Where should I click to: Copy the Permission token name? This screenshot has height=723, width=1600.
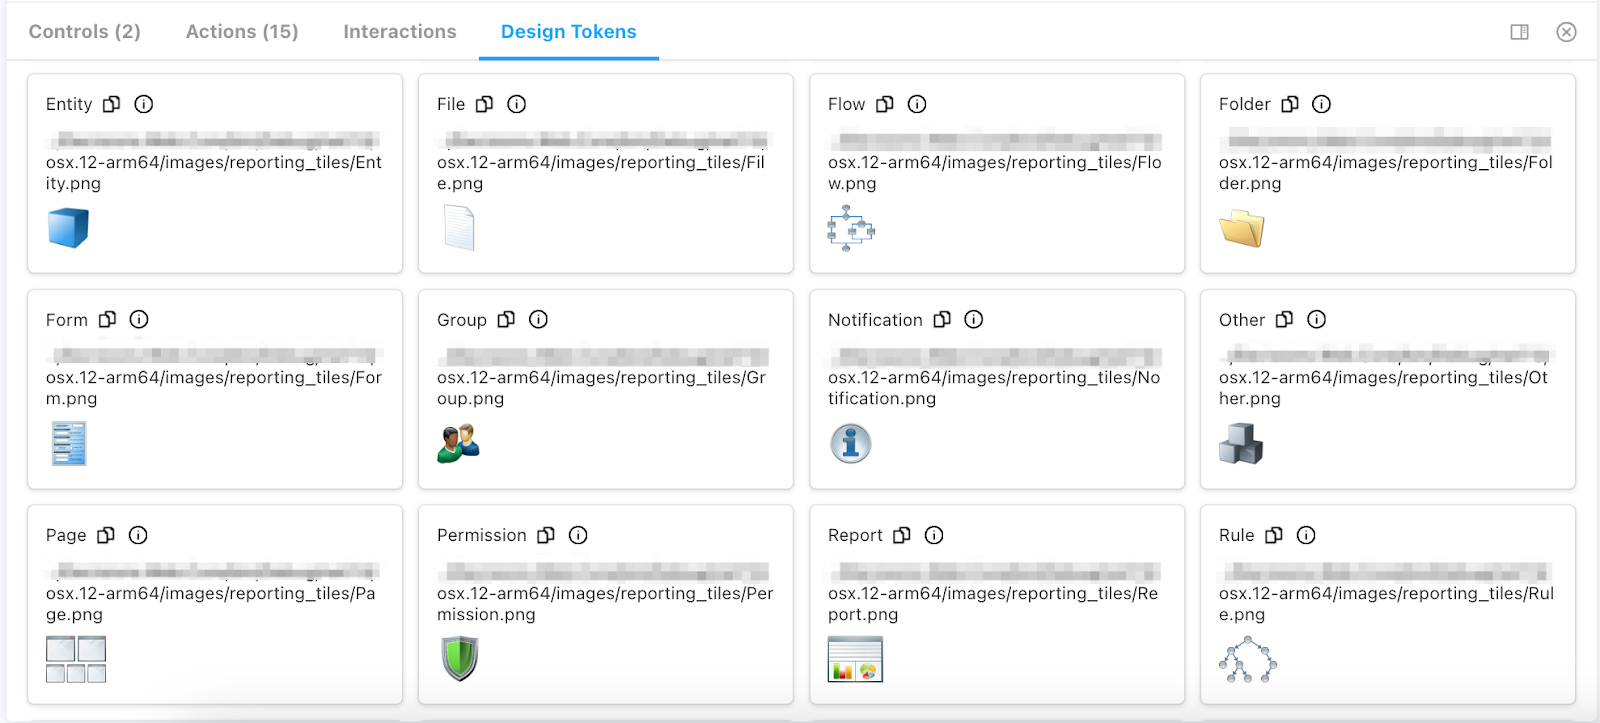546,536
